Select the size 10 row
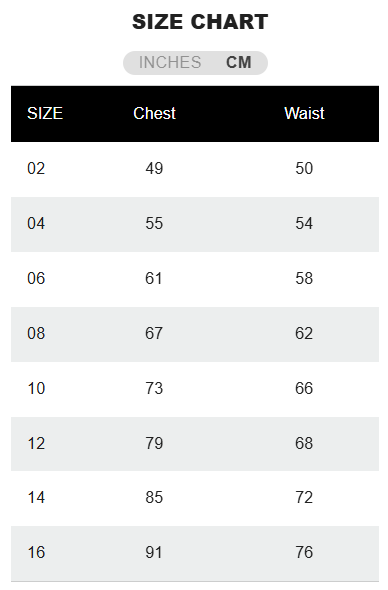The height and width of the screenshot is (590, 388). click(x=195, y=389)
